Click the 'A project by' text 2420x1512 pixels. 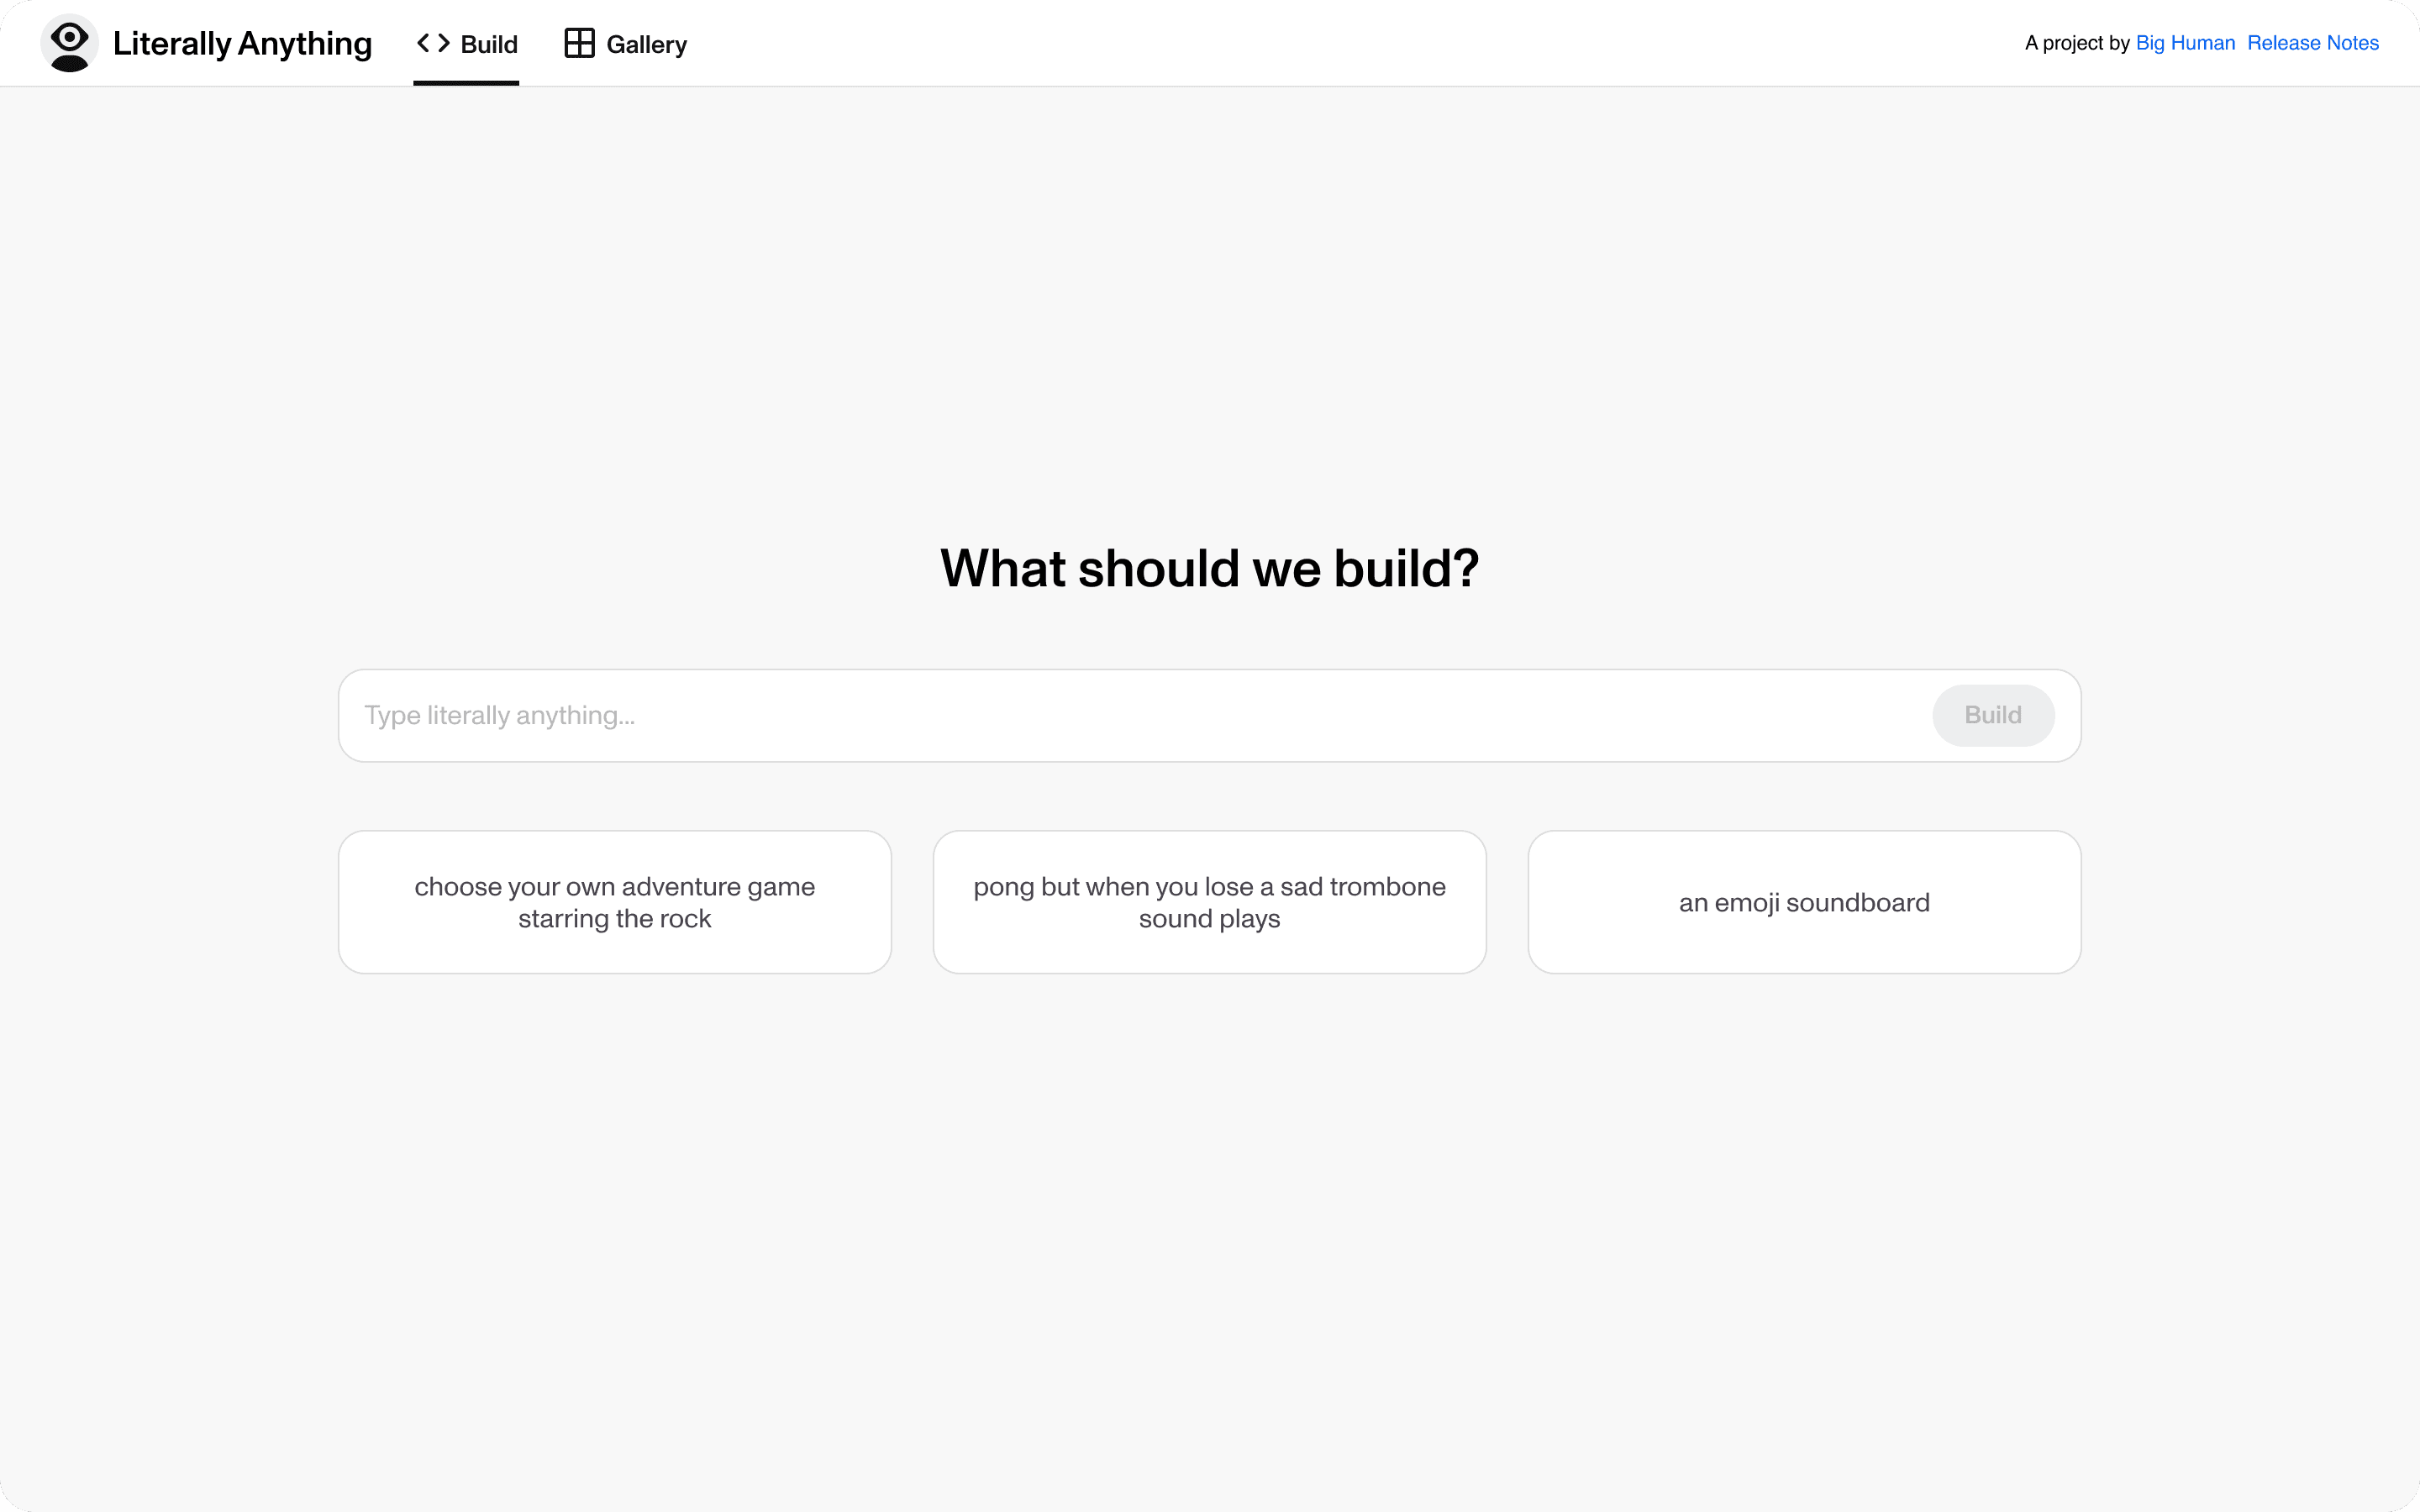click(2076, 43)
